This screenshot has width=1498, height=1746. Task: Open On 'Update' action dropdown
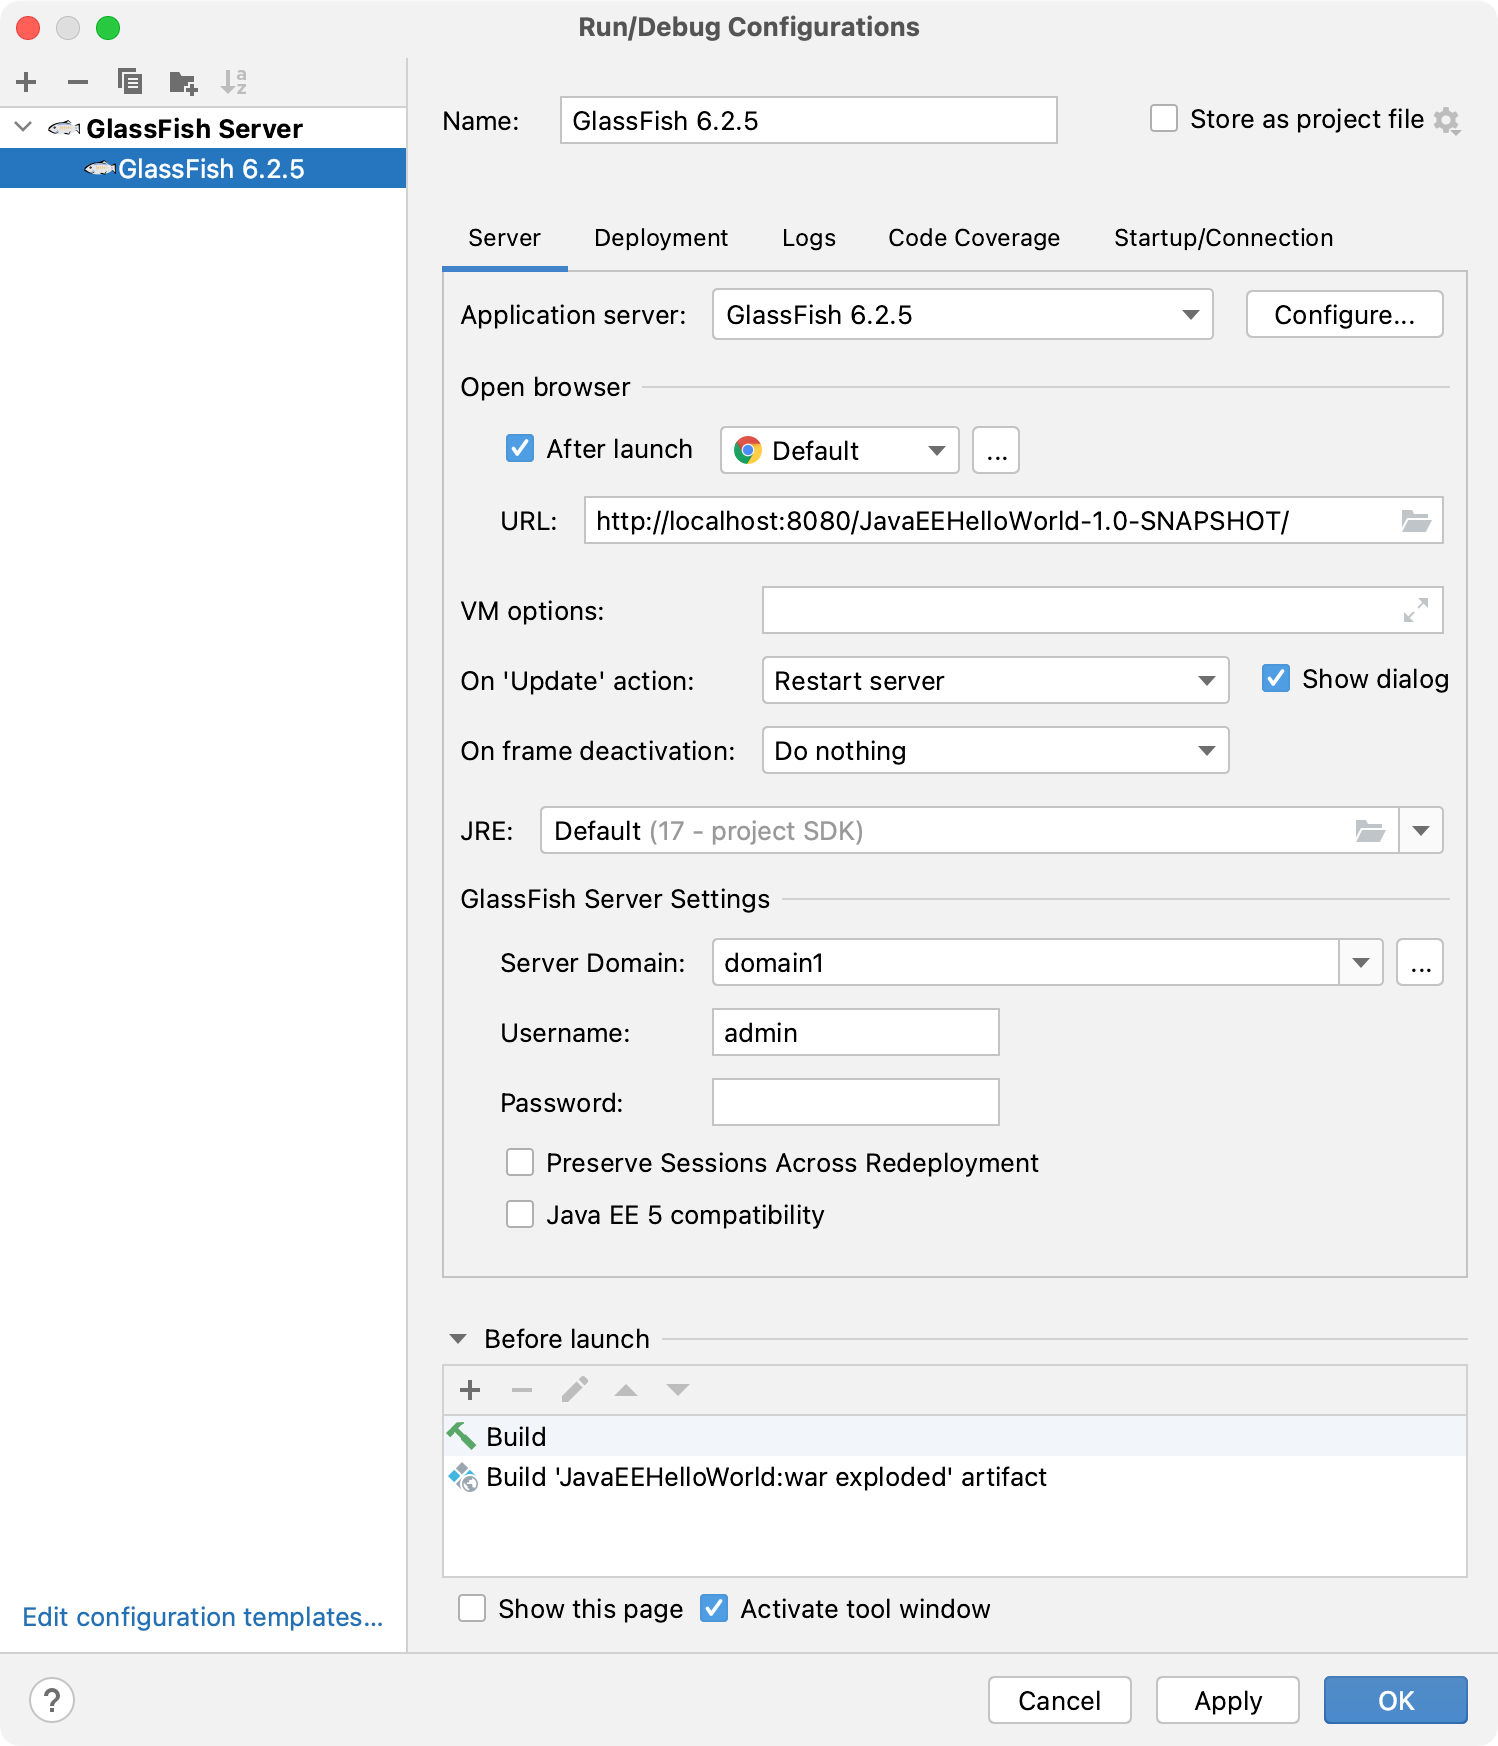click(x=995, y=680)
